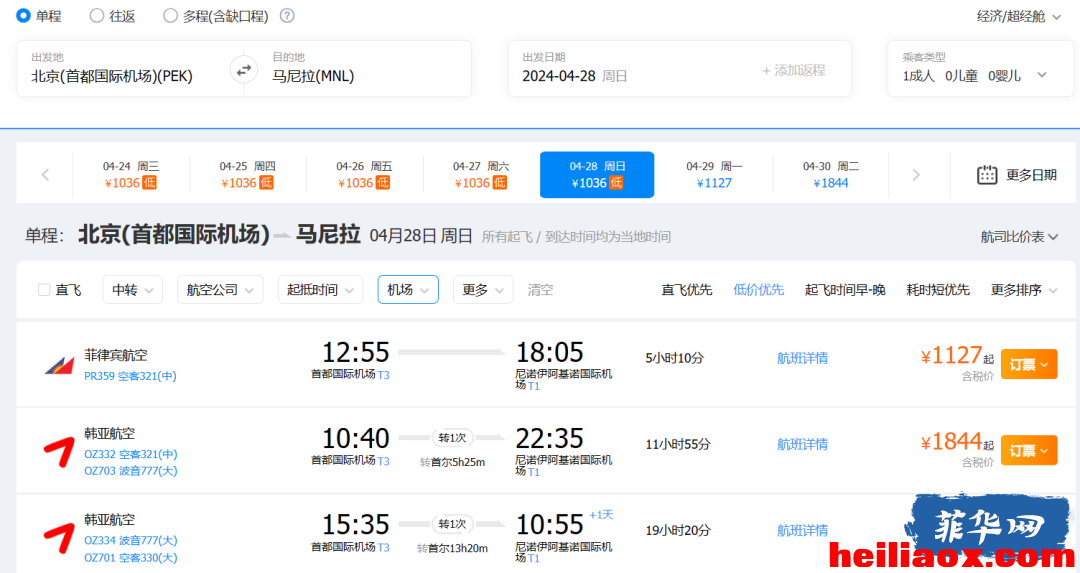
Task: Open flight link OZ701 空客330(大)
Action: (131, 558)
